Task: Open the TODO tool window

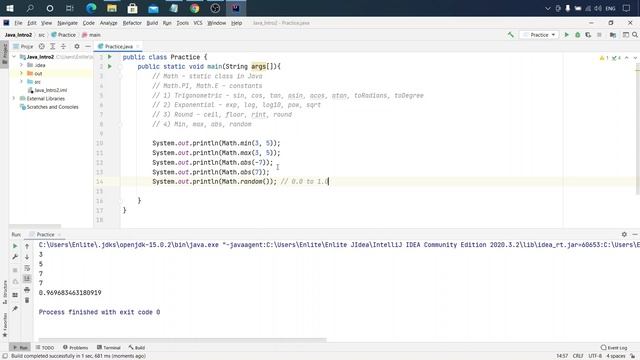Action: [x=45, y=348]
